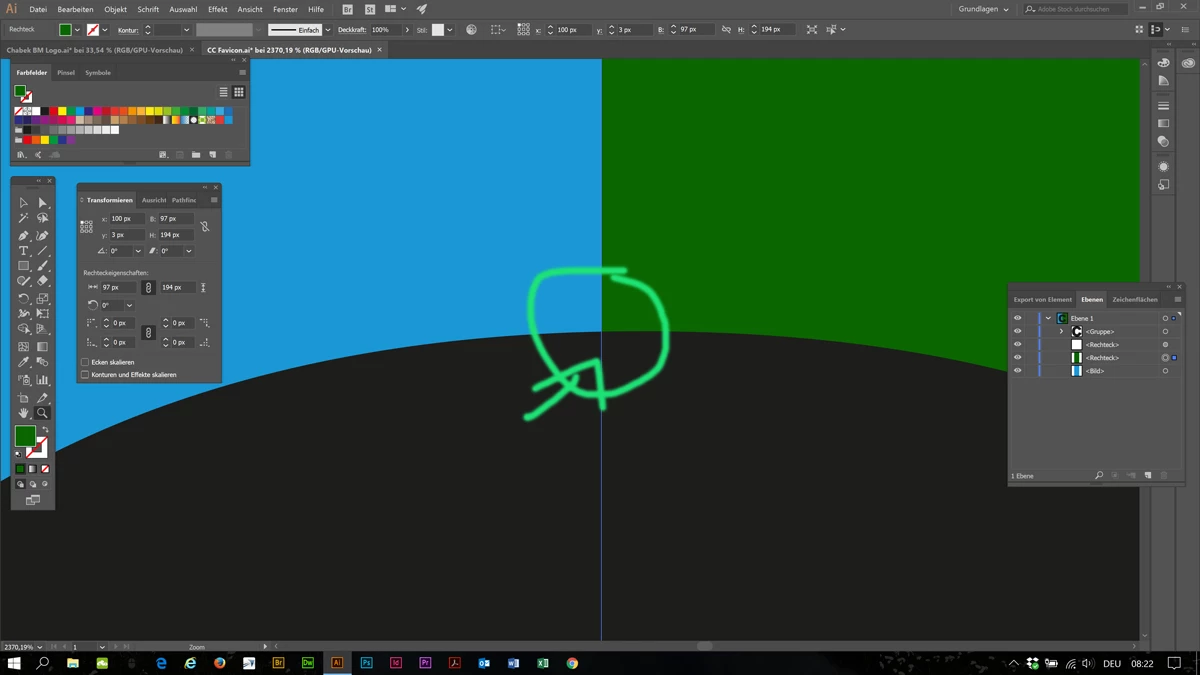Screen dimensions: 1200x675
Task: Show swatches in list view
Action: click(224, 92)
